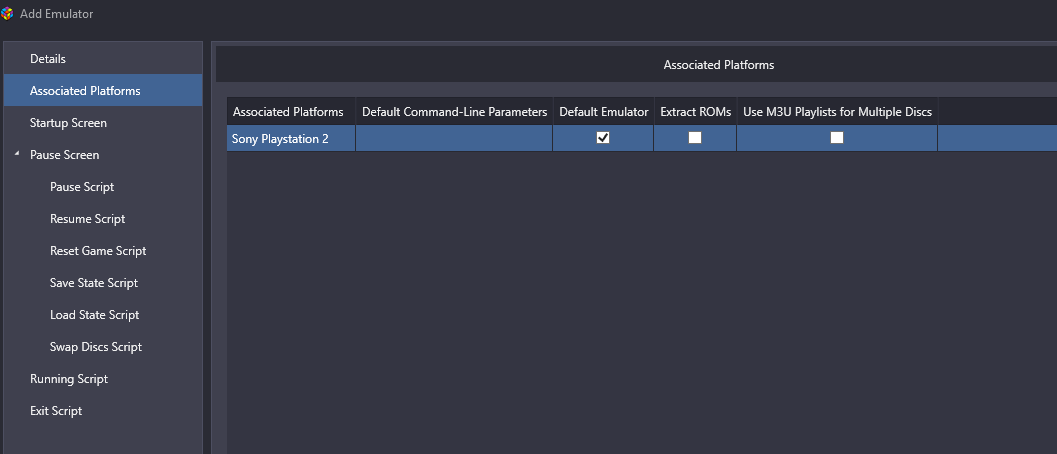Uncheck Default Emulator for Sony Playstation 2

[603, 138]
